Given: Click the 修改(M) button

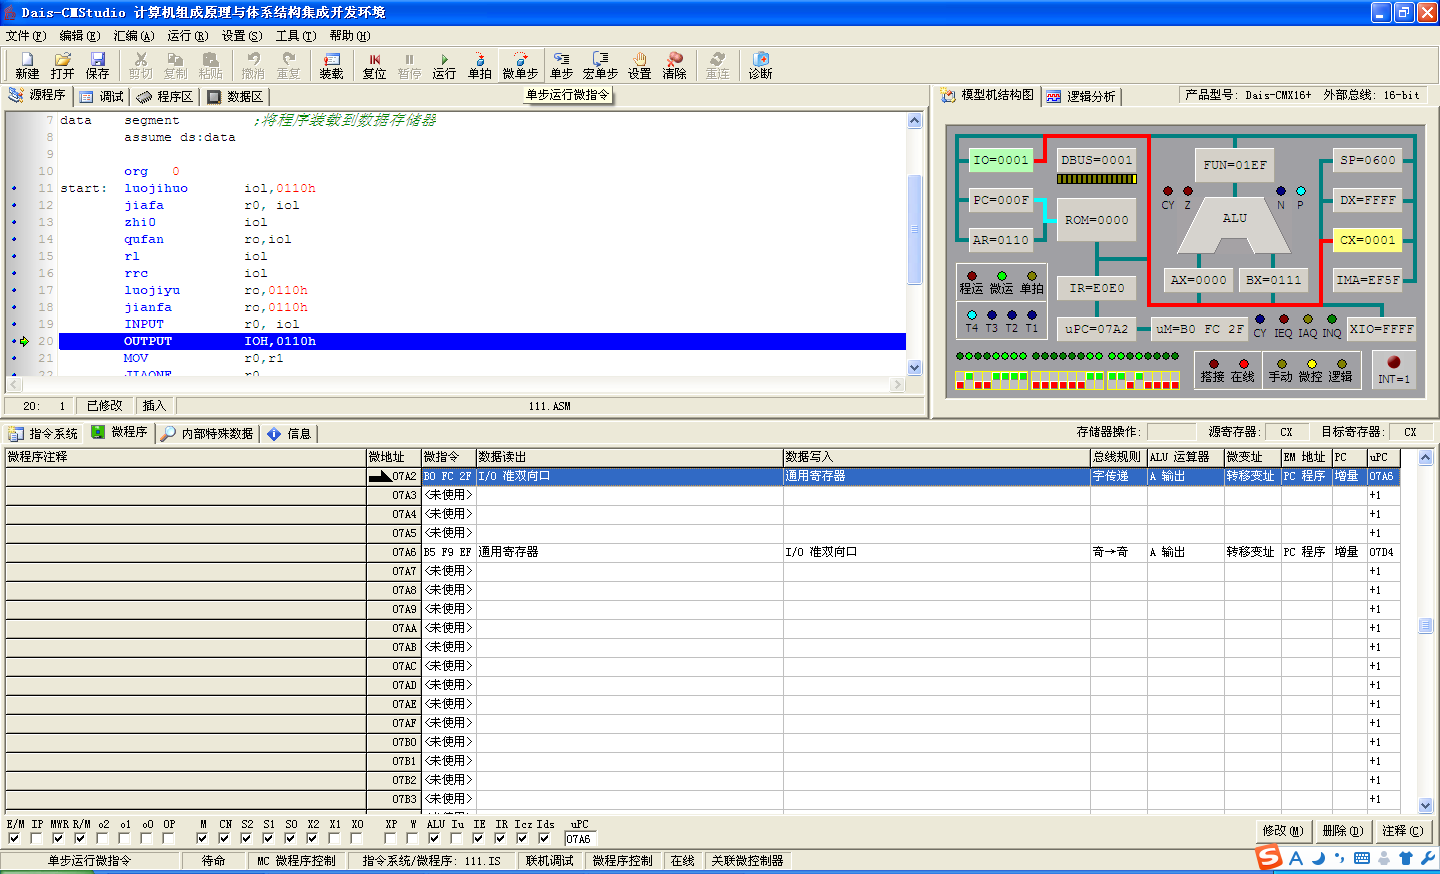Looking at the screenshot, I should click(x=1283, y=831).
